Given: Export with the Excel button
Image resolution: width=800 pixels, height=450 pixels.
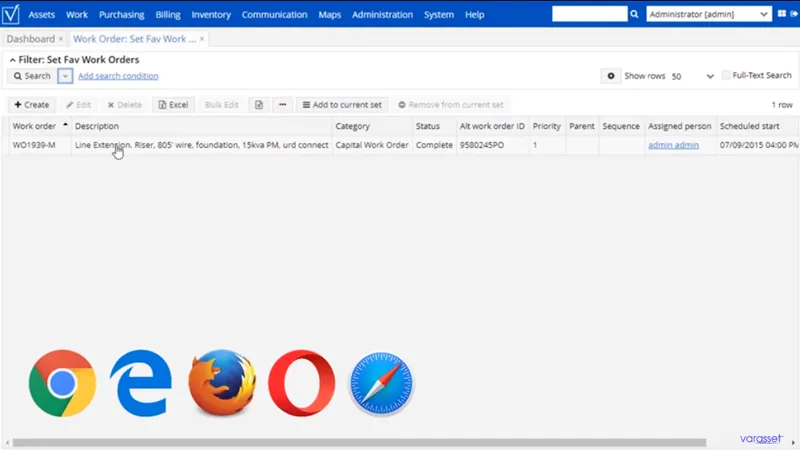Looking at the screenshot, I should click(x=173, y=105).
